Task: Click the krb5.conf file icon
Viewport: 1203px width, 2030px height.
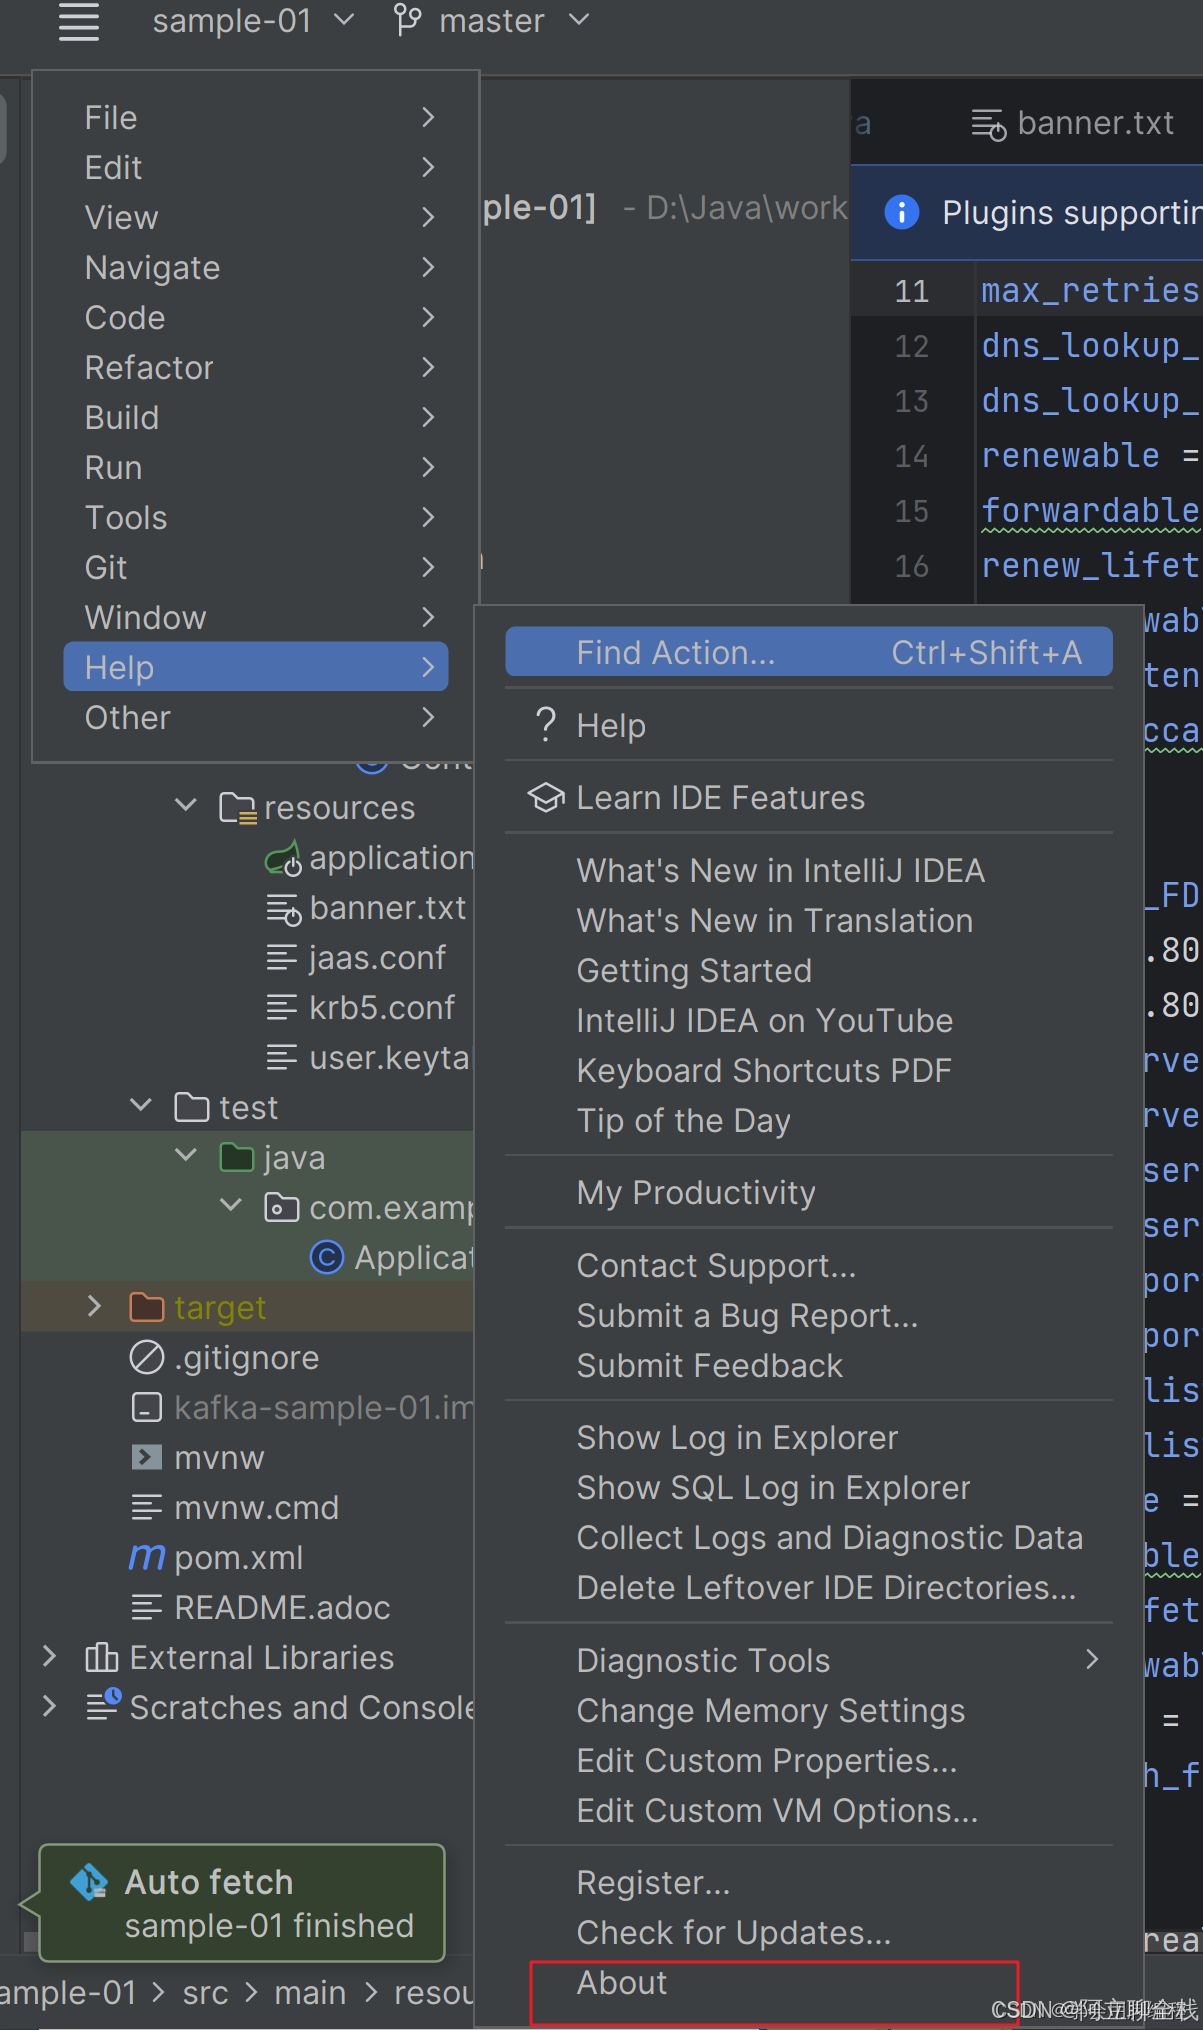Action: click(282, 1008)
